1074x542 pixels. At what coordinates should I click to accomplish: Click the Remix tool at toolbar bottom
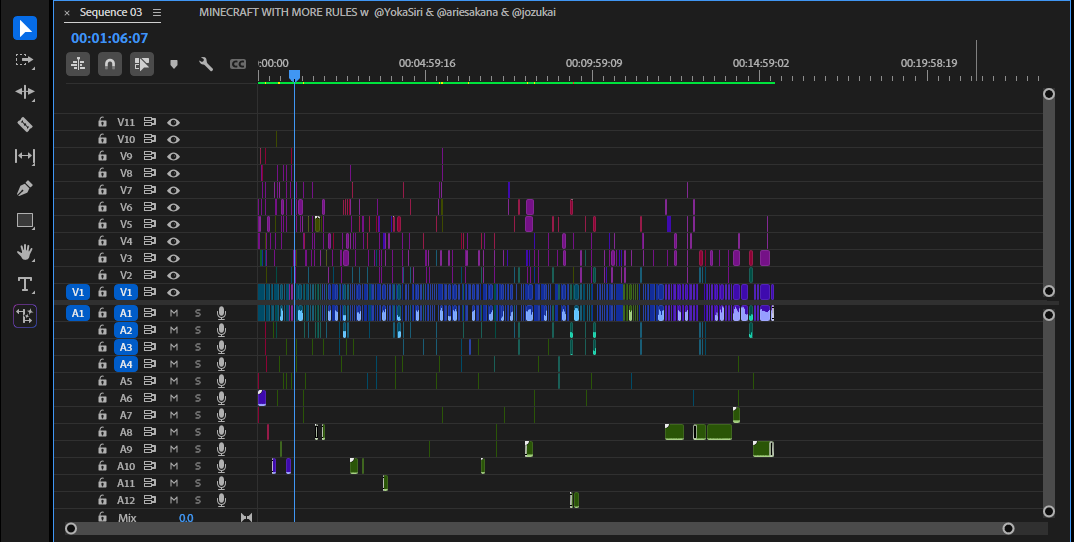(25, 316)
